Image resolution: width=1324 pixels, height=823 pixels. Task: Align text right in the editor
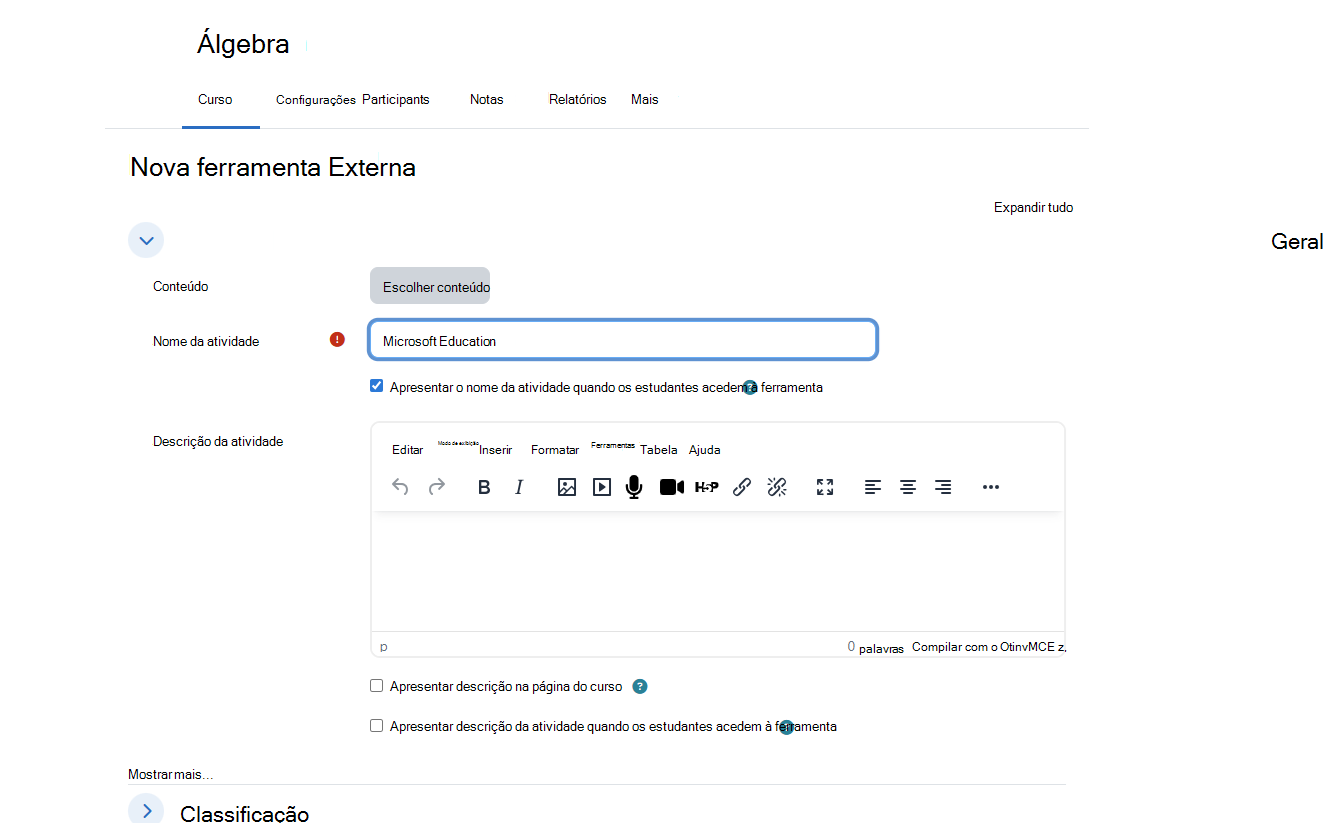point(943,487)
